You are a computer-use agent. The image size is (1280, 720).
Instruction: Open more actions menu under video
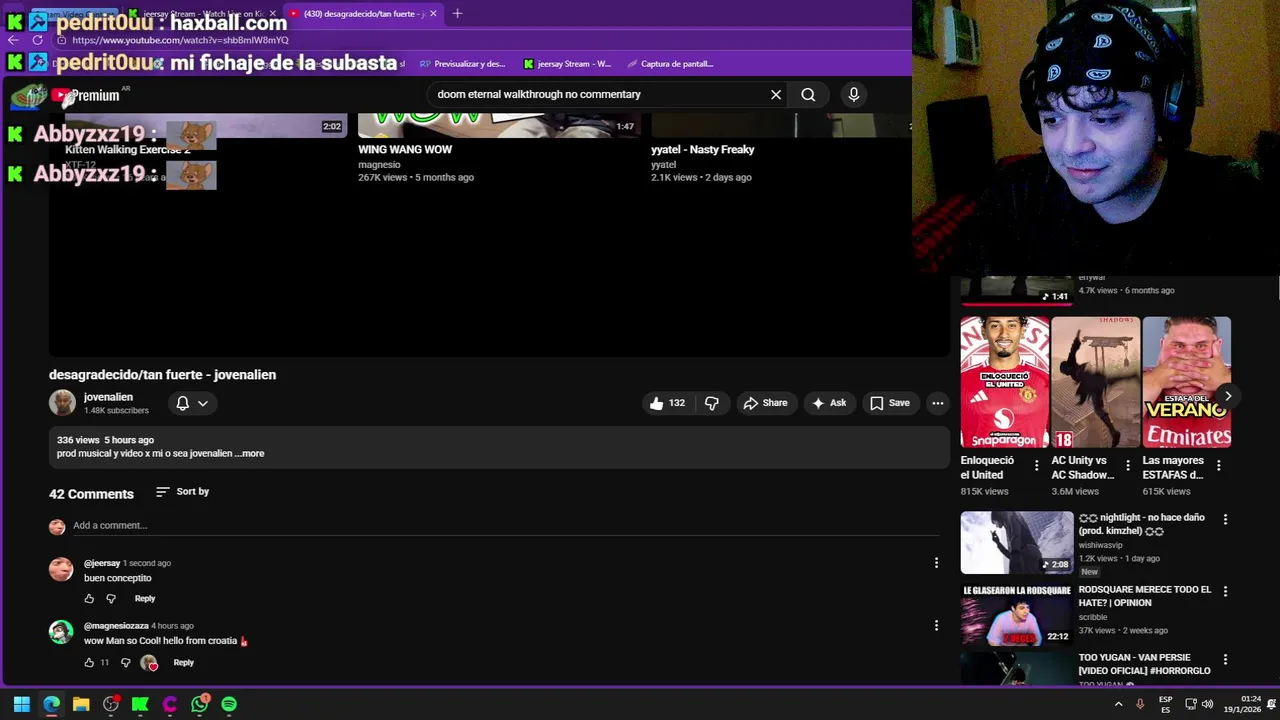pyautogui.click(x=937, y=403)
